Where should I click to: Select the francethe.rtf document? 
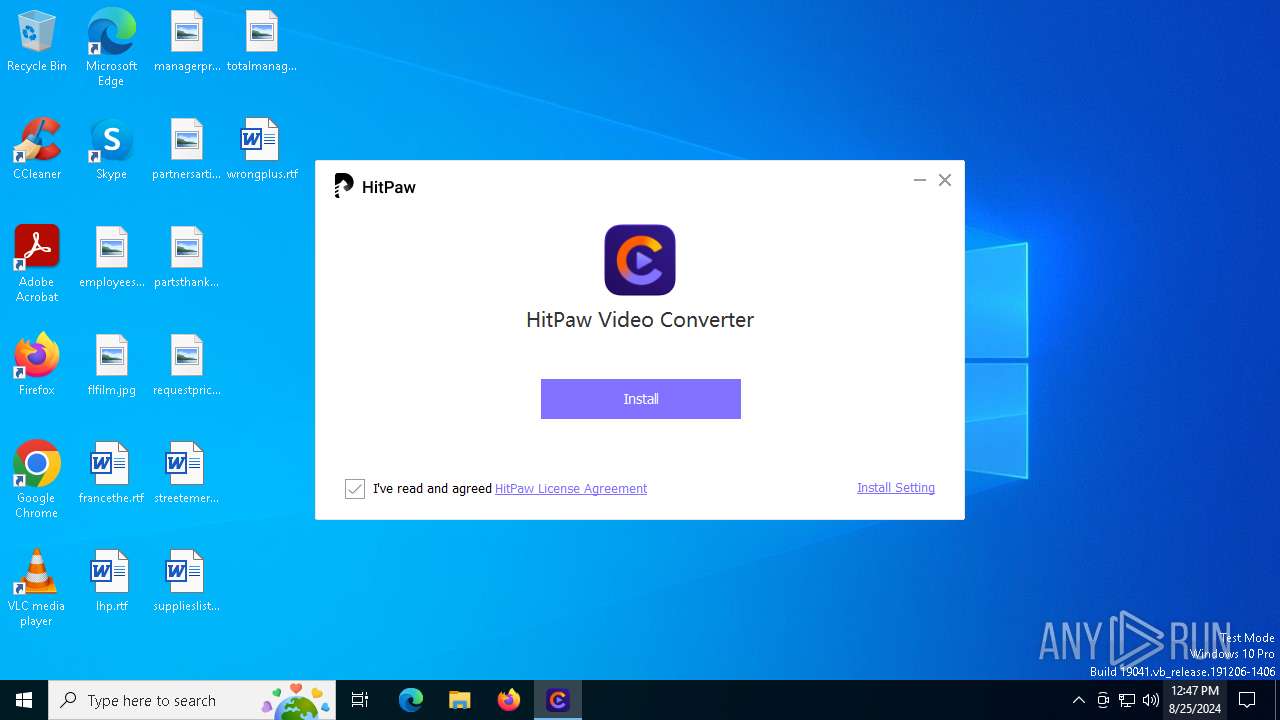pos(111,474)
